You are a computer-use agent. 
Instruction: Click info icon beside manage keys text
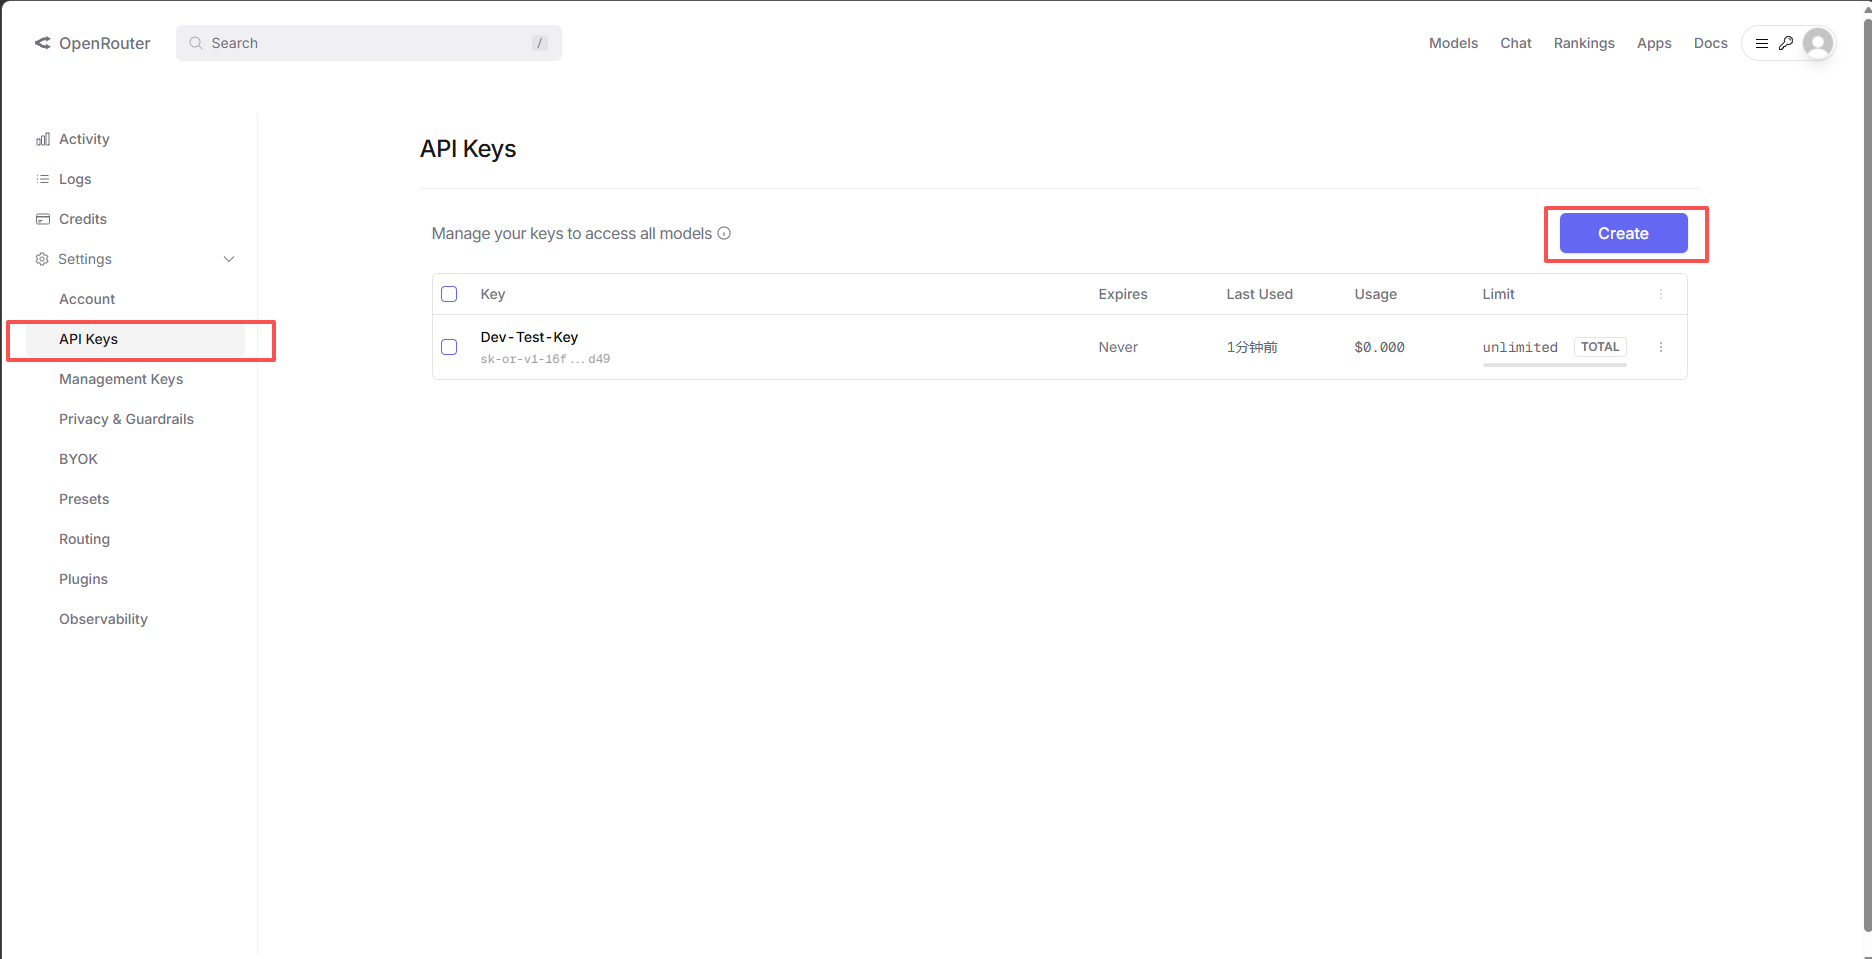pos(724,233)
